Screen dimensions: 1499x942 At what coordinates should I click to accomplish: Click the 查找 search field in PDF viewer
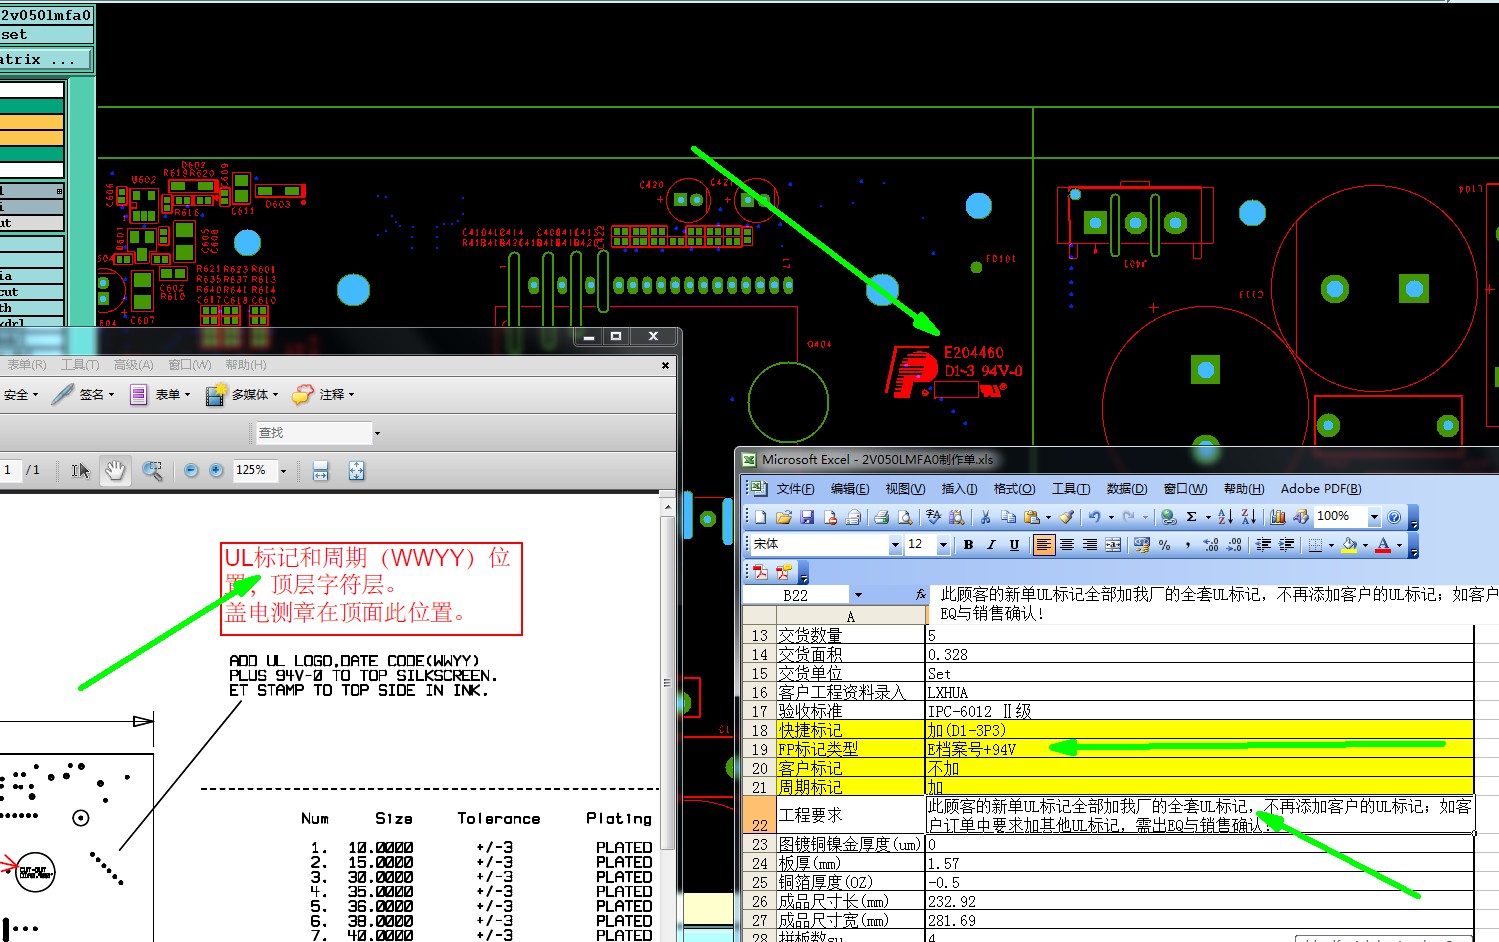tap(314, 433)
